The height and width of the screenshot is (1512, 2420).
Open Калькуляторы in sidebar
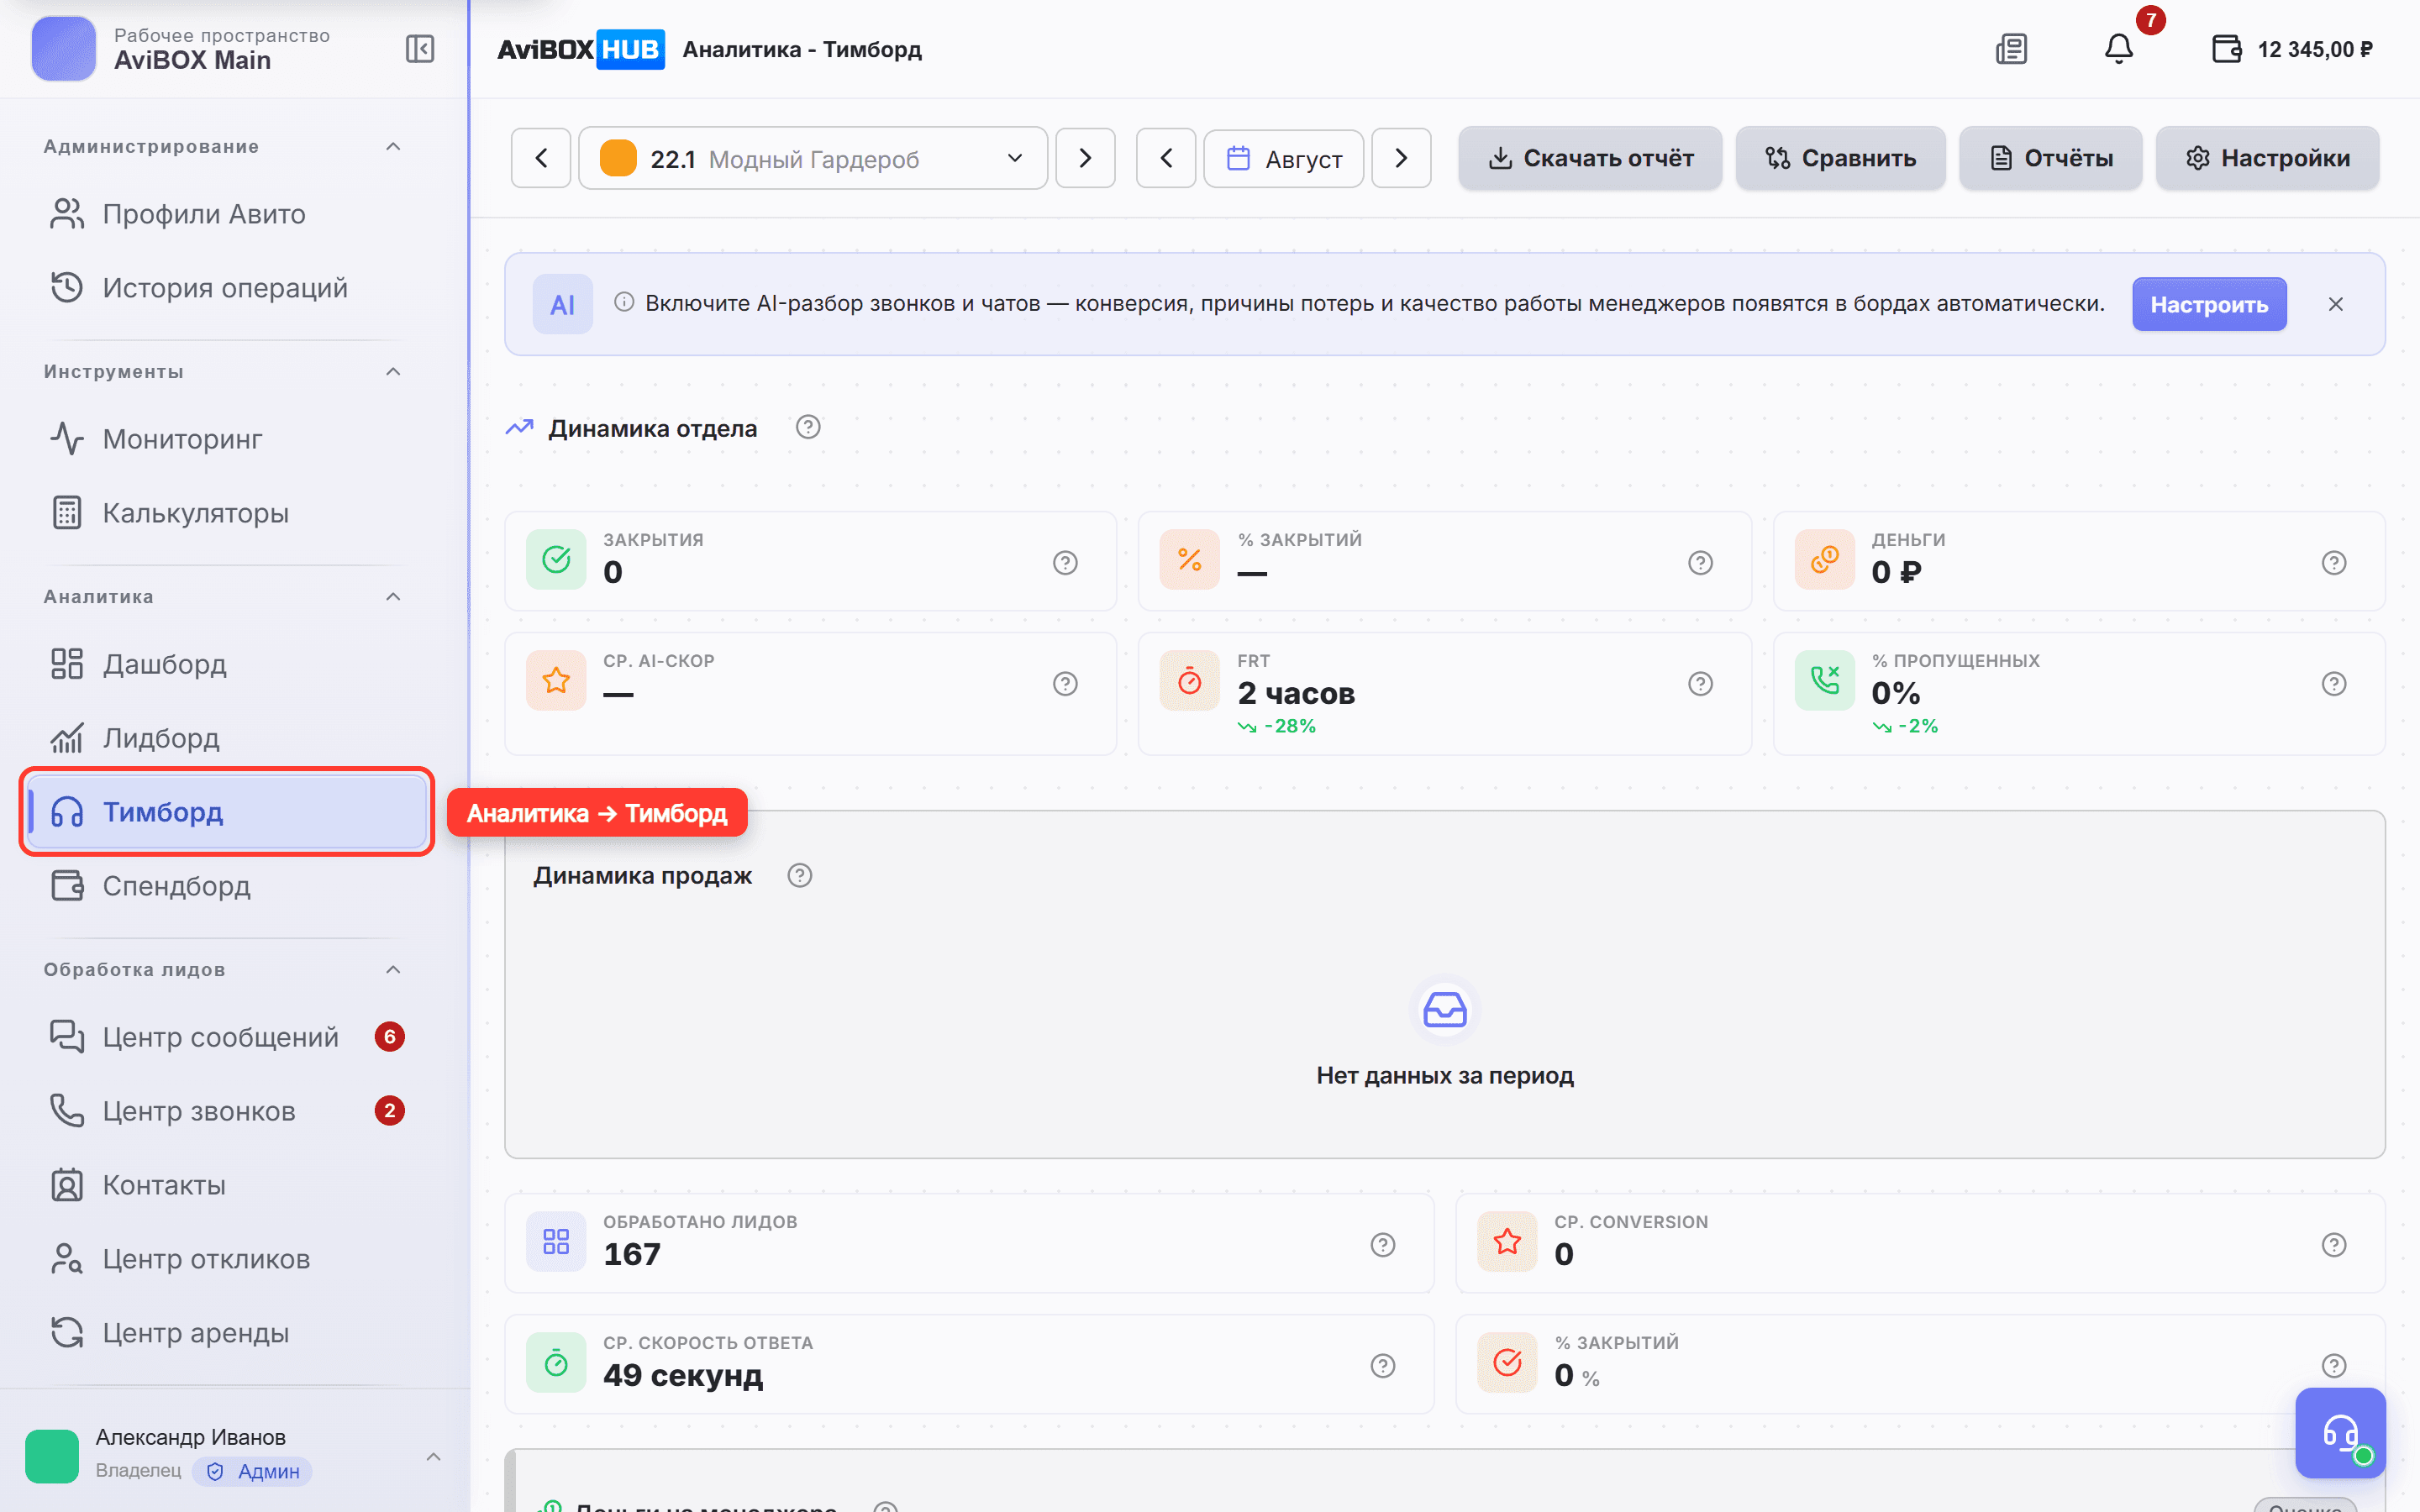tap(228, 513)
